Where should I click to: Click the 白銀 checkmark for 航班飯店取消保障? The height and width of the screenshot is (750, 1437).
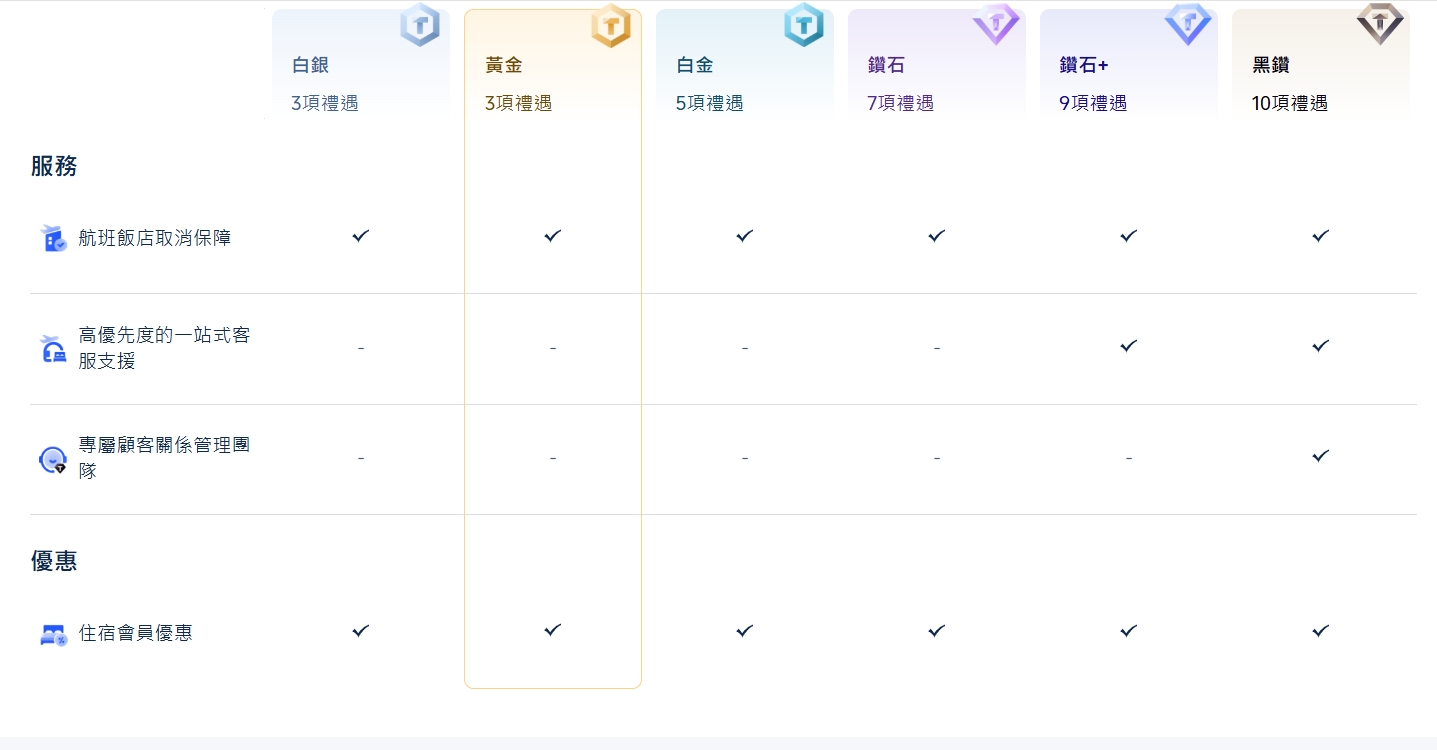pyautogui.click(x=360, y=236)
